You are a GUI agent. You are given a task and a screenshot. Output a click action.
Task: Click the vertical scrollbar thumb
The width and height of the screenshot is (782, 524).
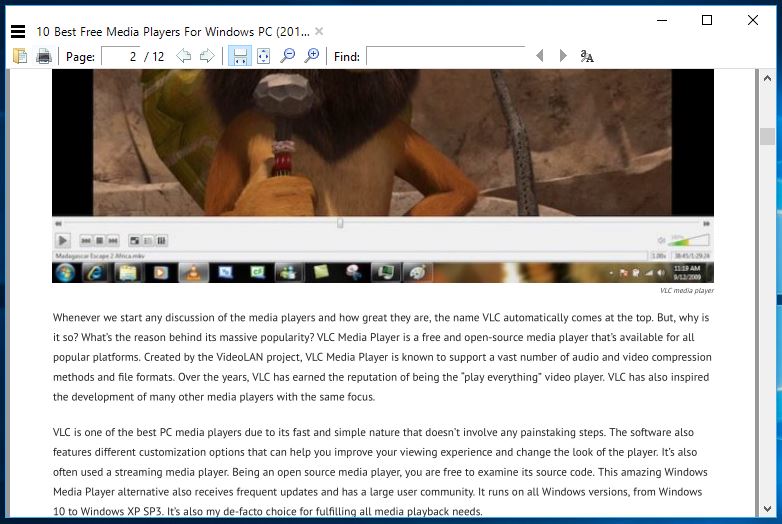pyautogui.click(x=767, y=137)
